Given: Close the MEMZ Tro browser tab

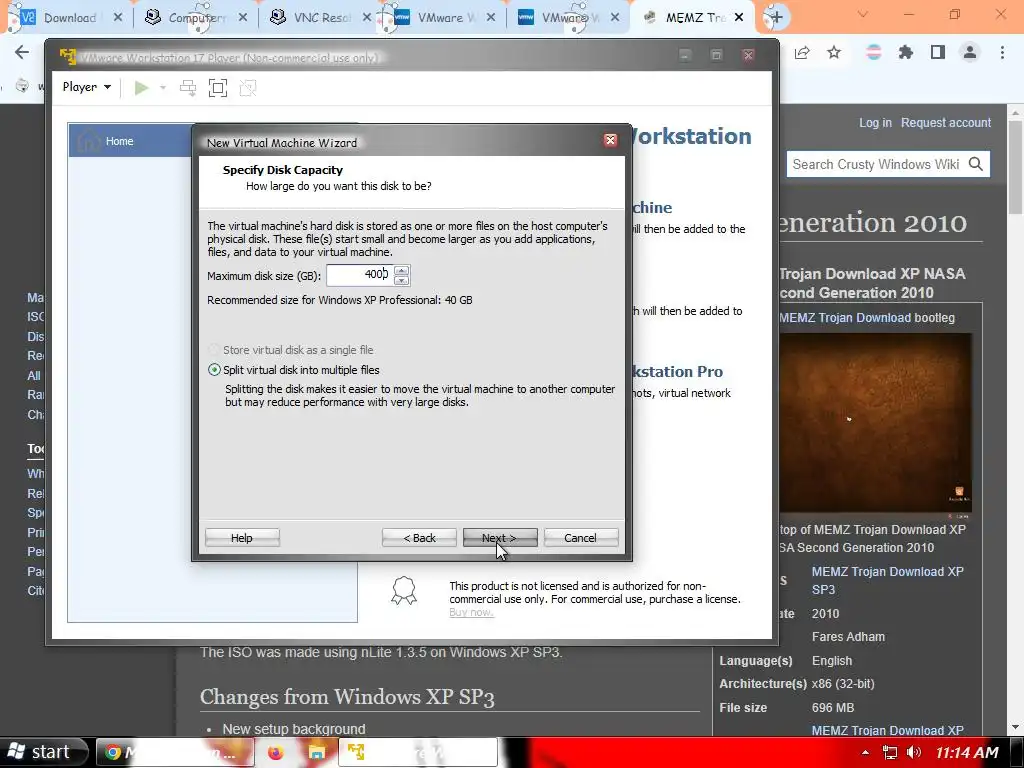Looking at the screenshot, I should [739, 18].
